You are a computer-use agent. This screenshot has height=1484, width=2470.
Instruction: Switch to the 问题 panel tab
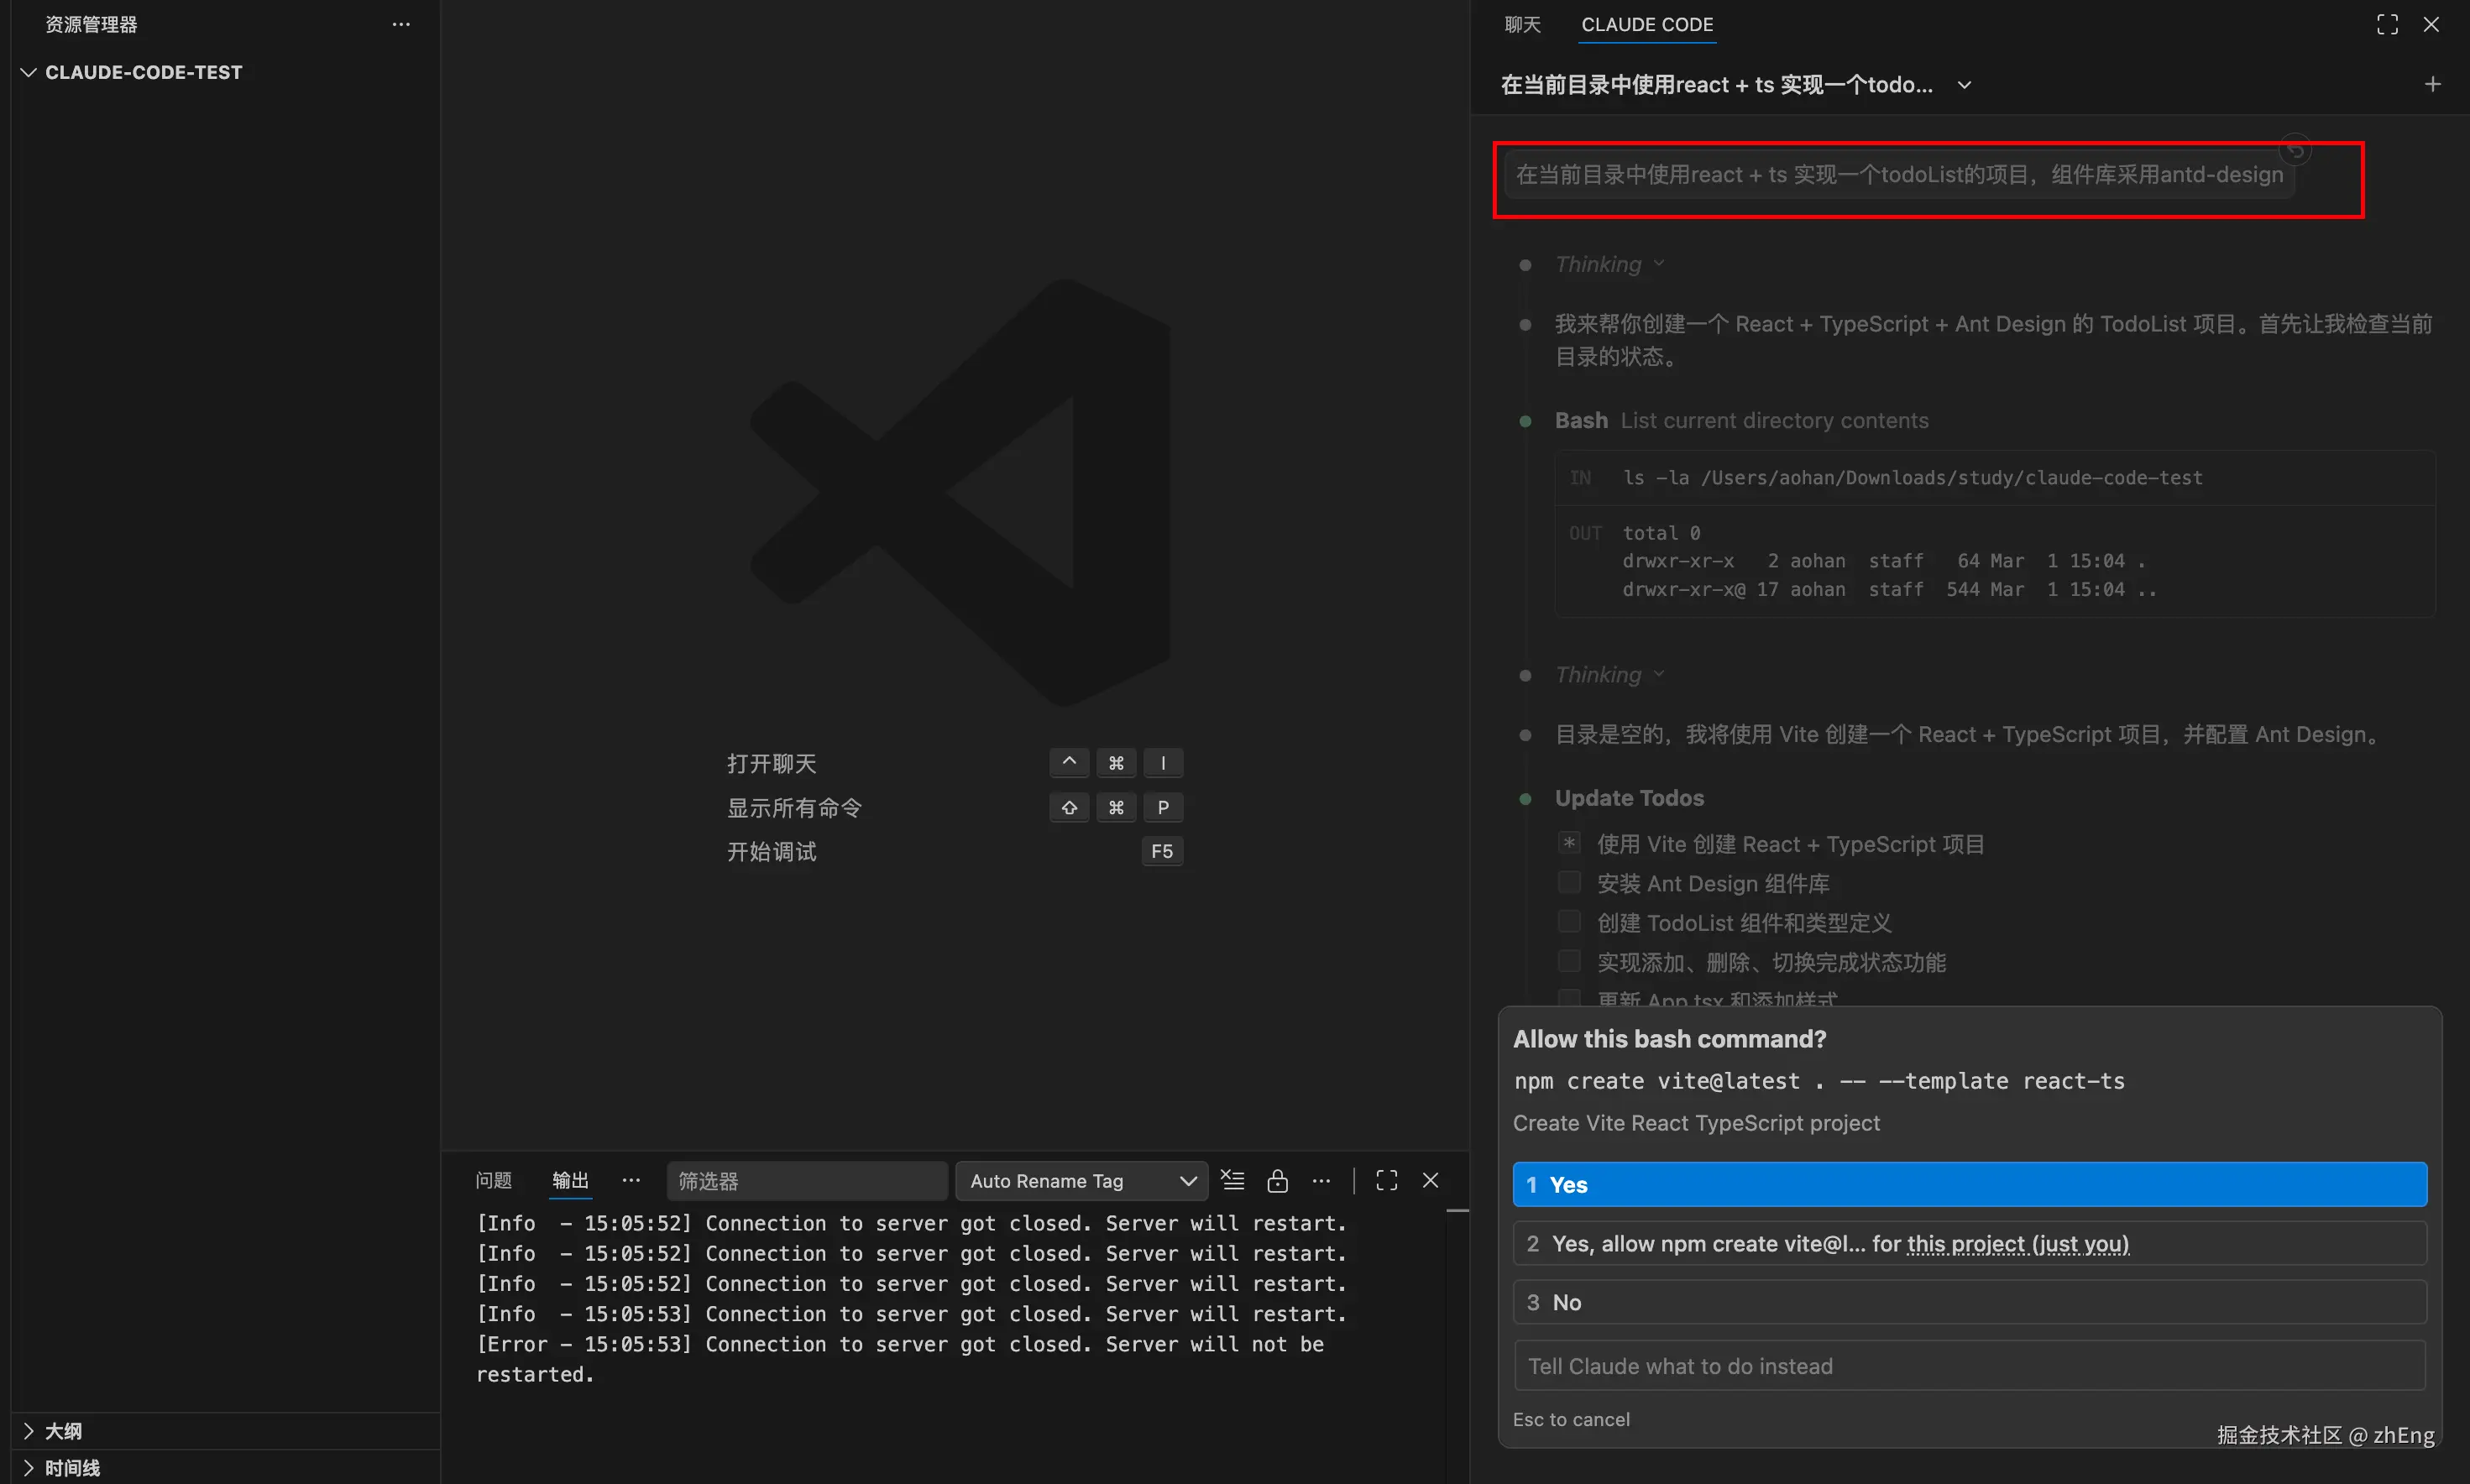493,1180
